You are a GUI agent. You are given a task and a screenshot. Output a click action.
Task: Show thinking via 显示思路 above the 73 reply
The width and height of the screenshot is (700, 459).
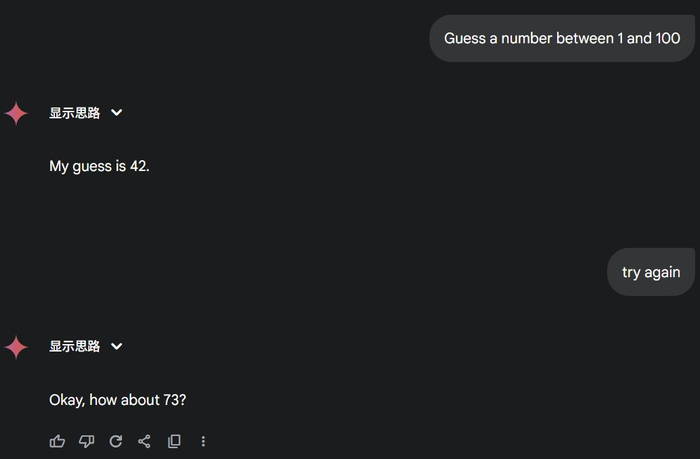(x=75, y=347)
